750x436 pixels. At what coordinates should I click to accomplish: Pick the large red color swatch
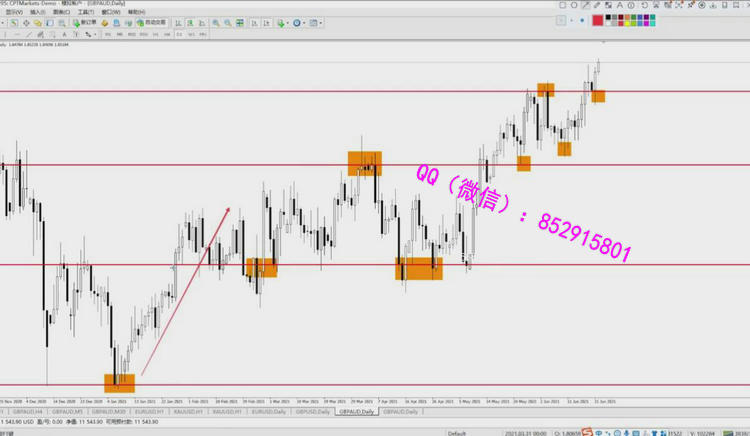pyautogui.click(x=598, y=19)
